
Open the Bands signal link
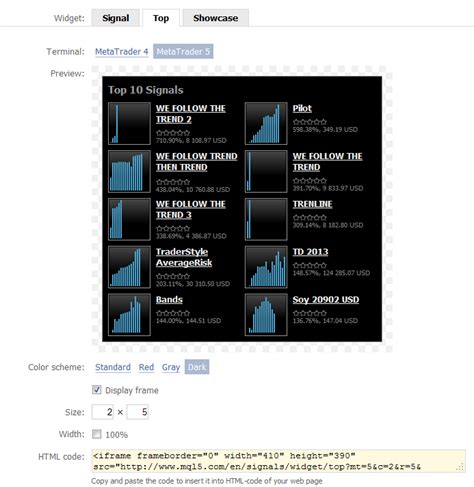169,299
